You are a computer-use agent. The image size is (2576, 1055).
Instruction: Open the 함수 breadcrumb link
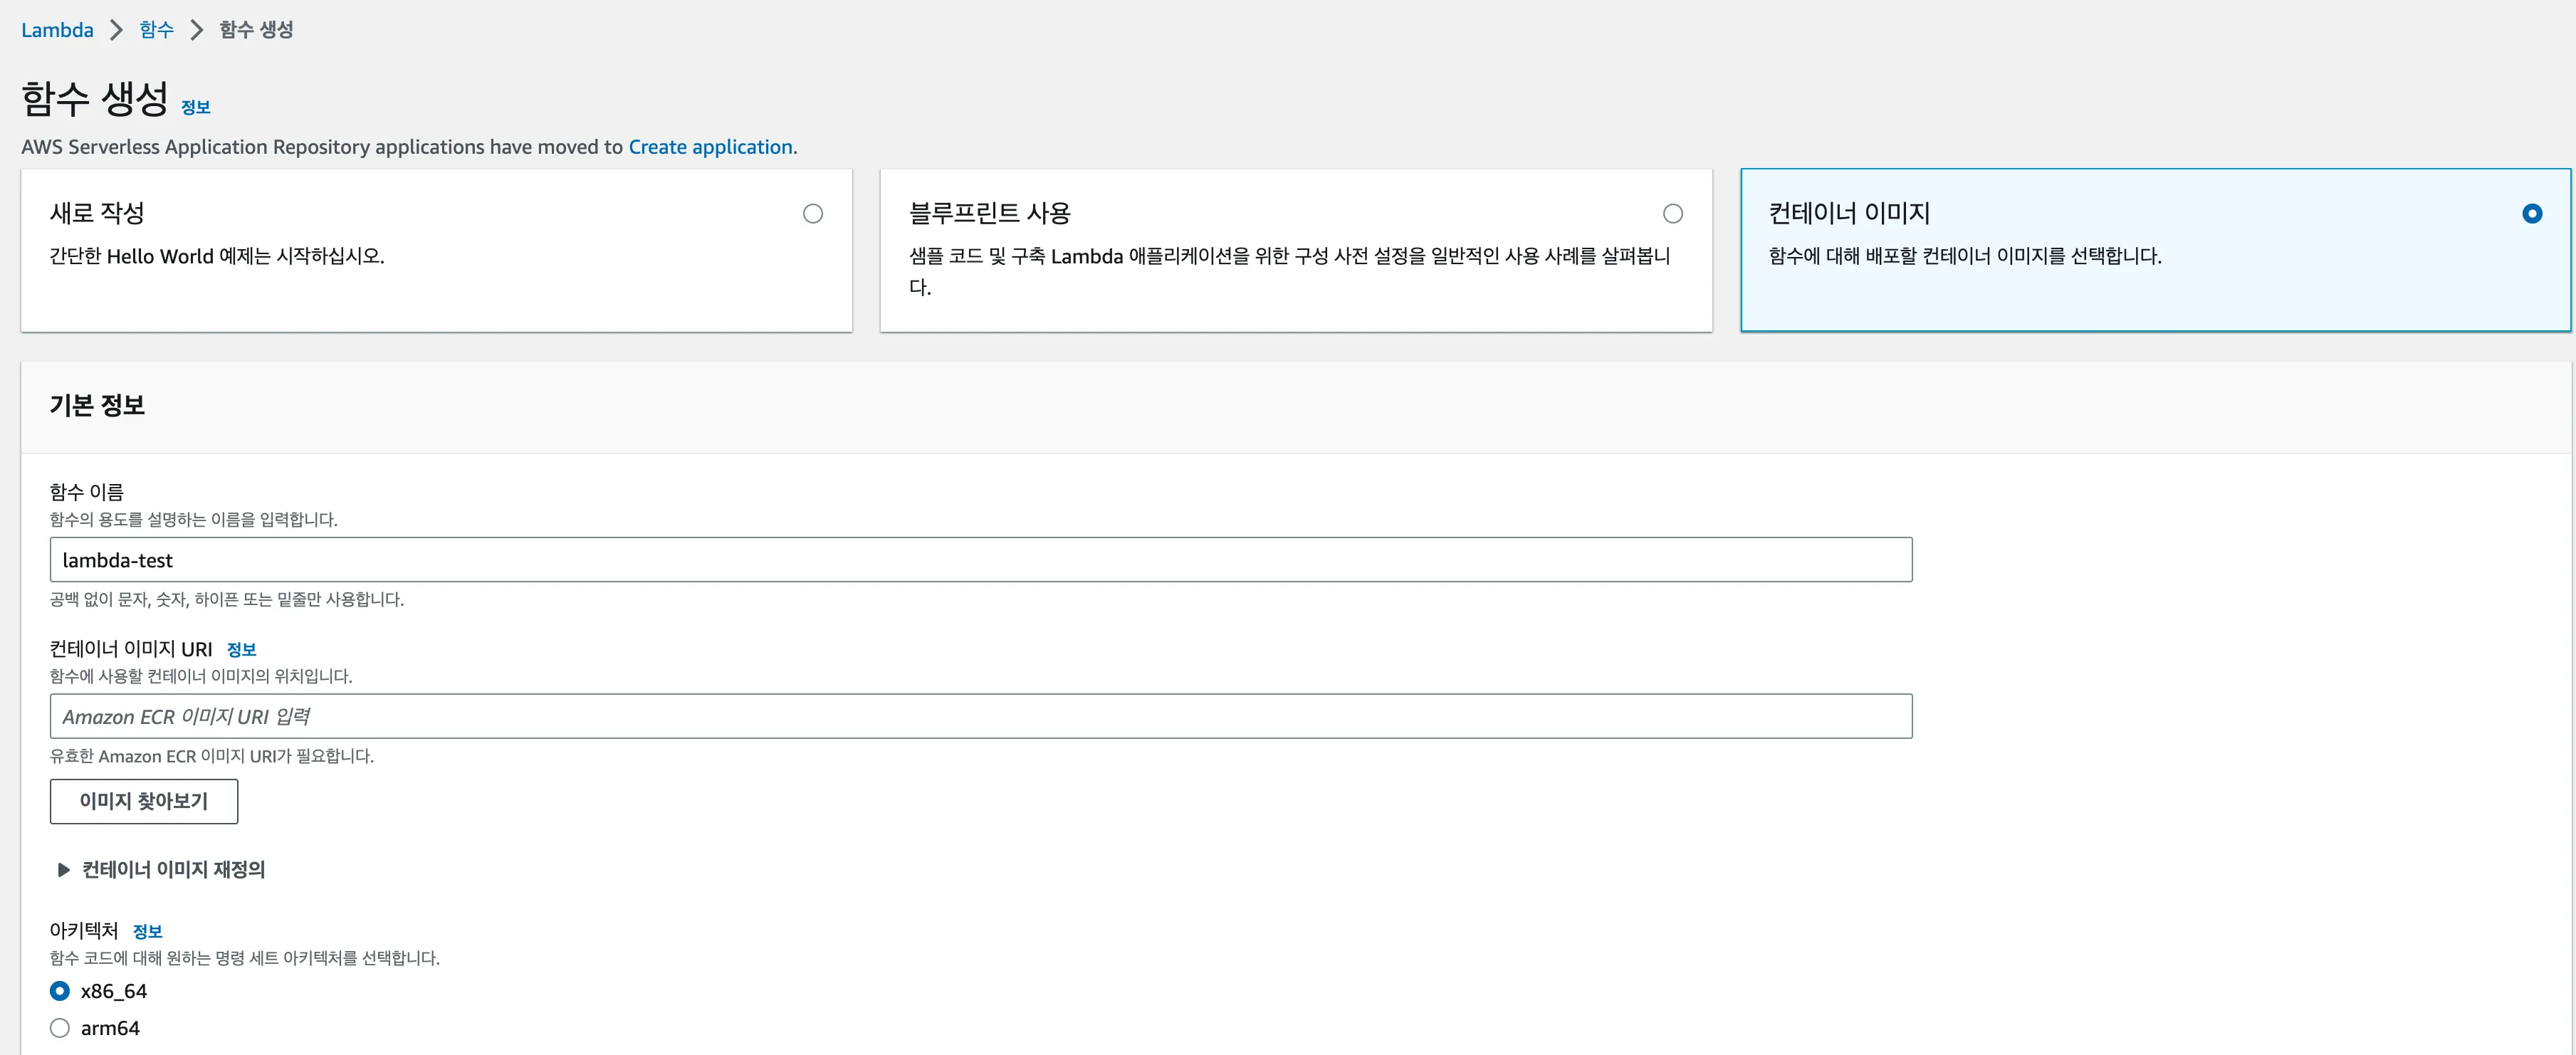point(156,30)
